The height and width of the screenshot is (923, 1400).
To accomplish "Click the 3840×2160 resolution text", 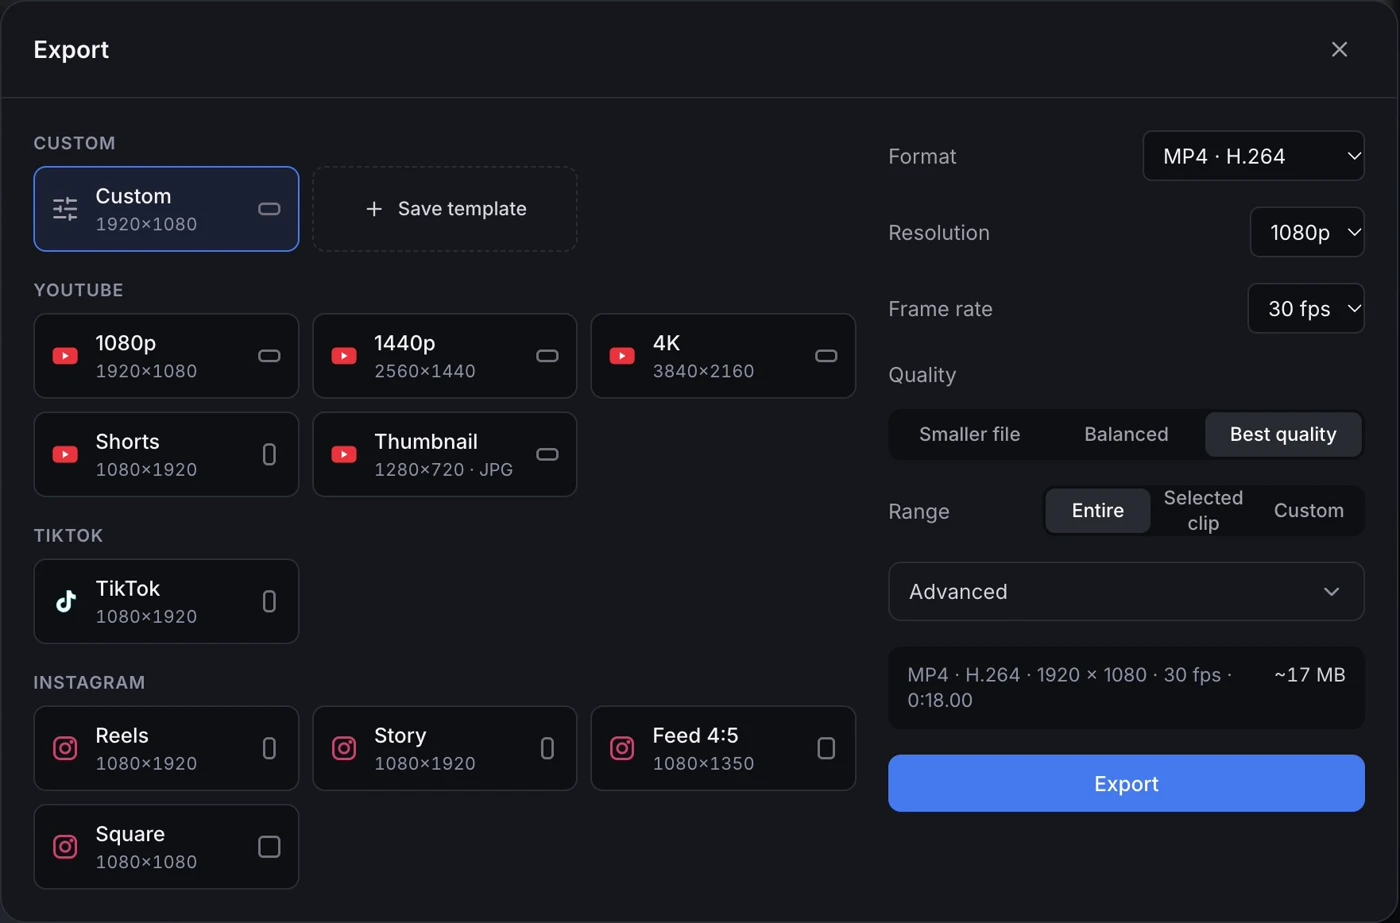I will pyautogui.click(x=703, y=371).
